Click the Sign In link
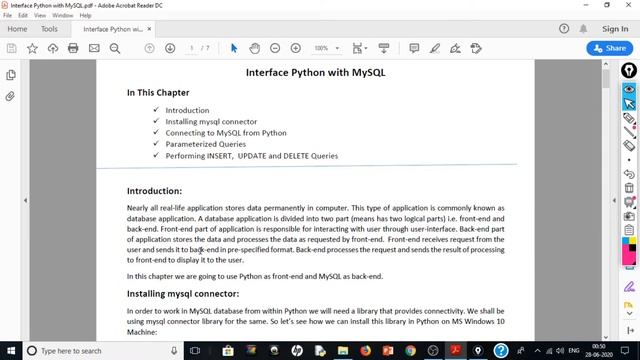This screenshot has height=360, width=640. click(x=615, y=29)
